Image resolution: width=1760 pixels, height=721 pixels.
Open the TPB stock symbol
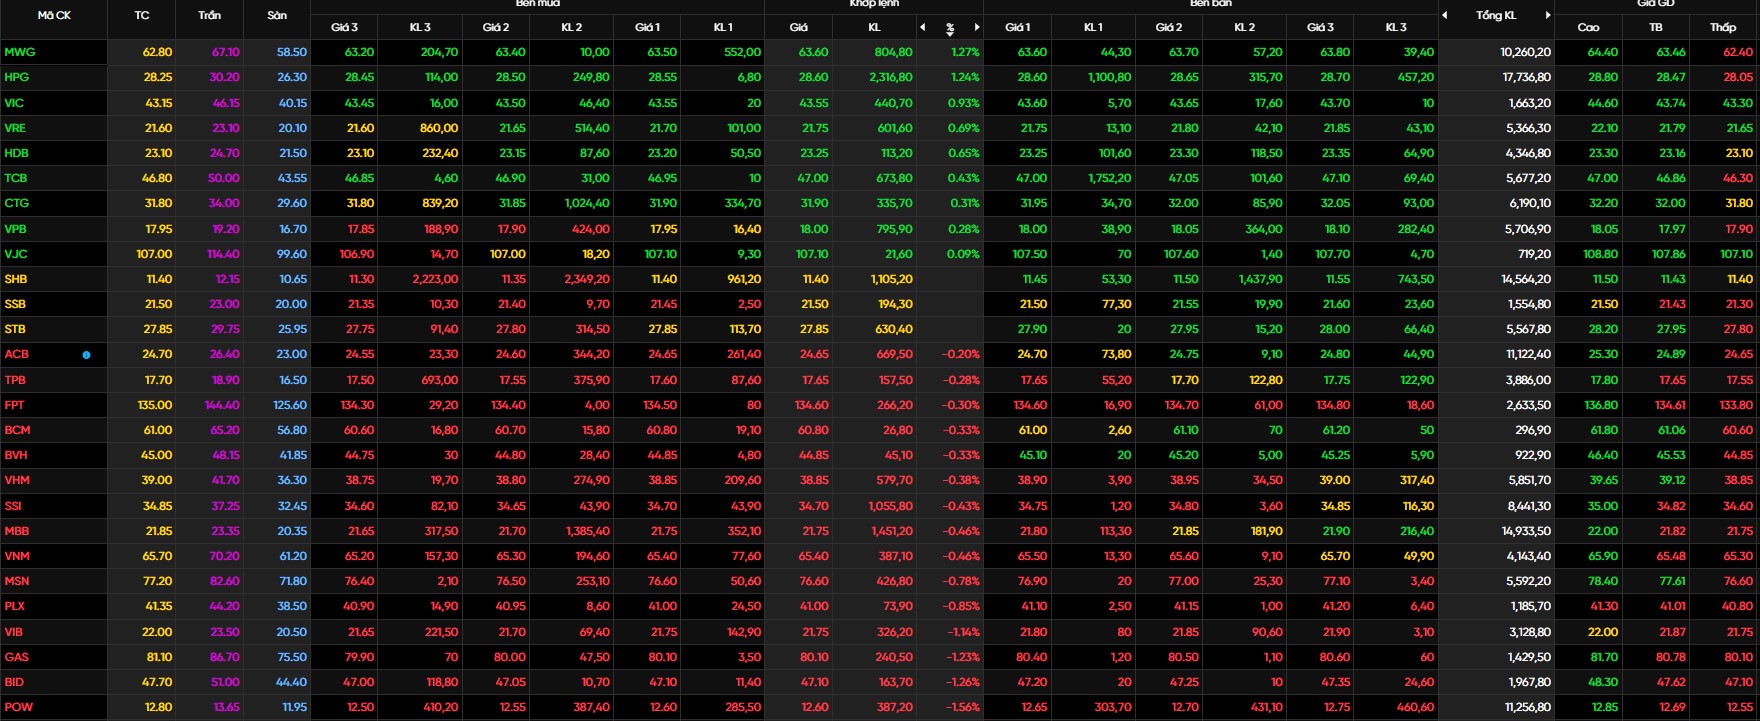(15, 380)
